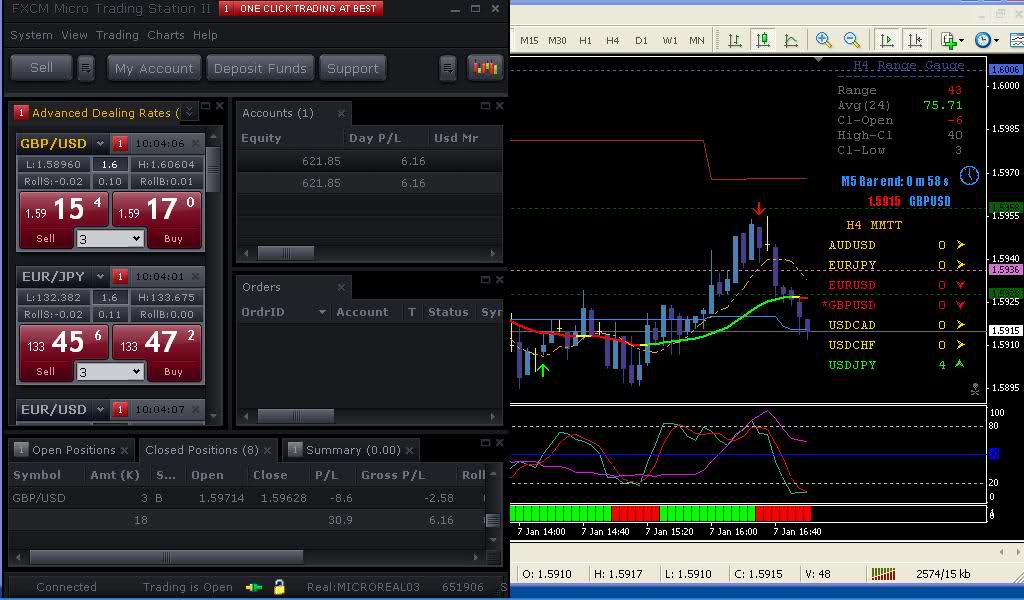Toggle auto scroll on the chart
The width and height of the screenshot is (1024, 600).
coord(886,40)
